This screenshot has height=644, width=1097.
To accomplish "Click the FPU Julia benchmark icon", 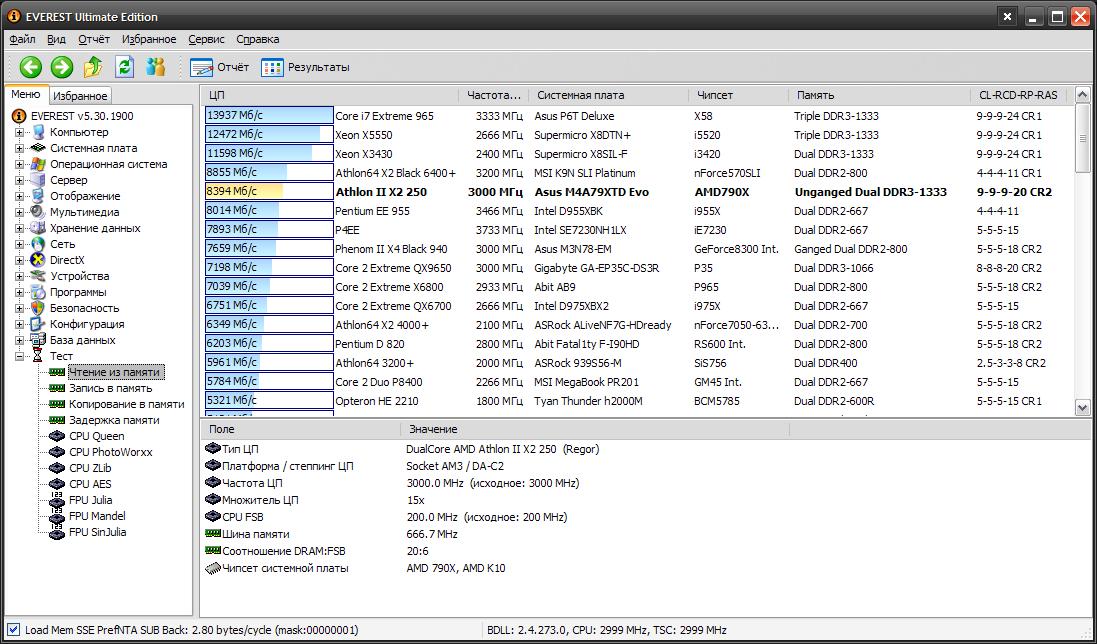I will click(x=57, y=500).
